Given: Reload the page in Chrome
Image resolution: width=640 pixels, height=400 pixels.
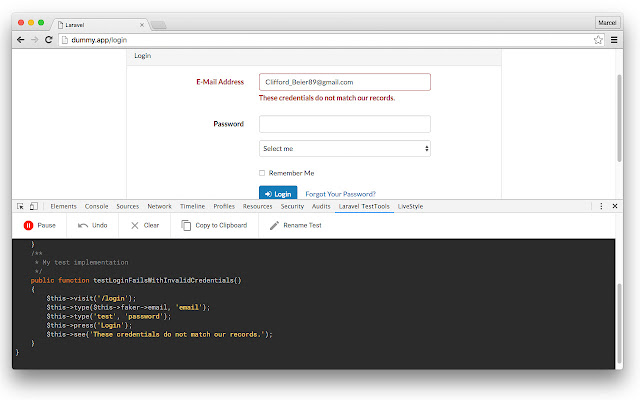Looking at the screenshot, I should [x=50, y=40].
